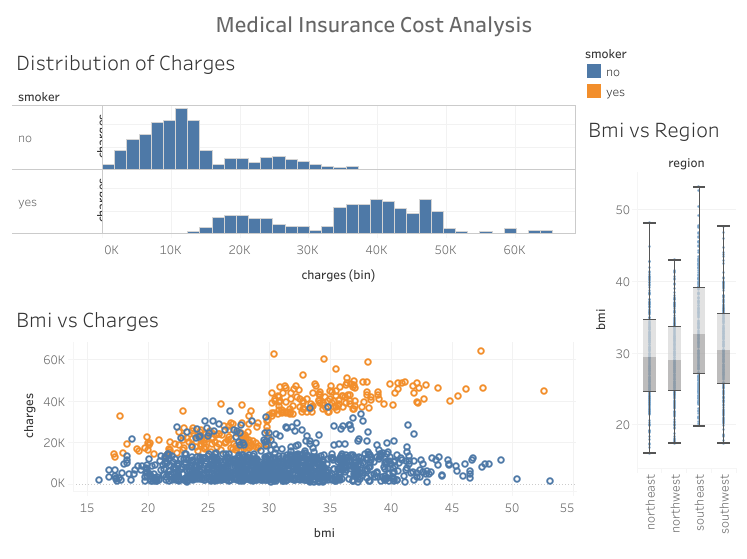Click the rightmost blue scatter point
The width and height of the screenshot is (747, 559).
point(550,481)
